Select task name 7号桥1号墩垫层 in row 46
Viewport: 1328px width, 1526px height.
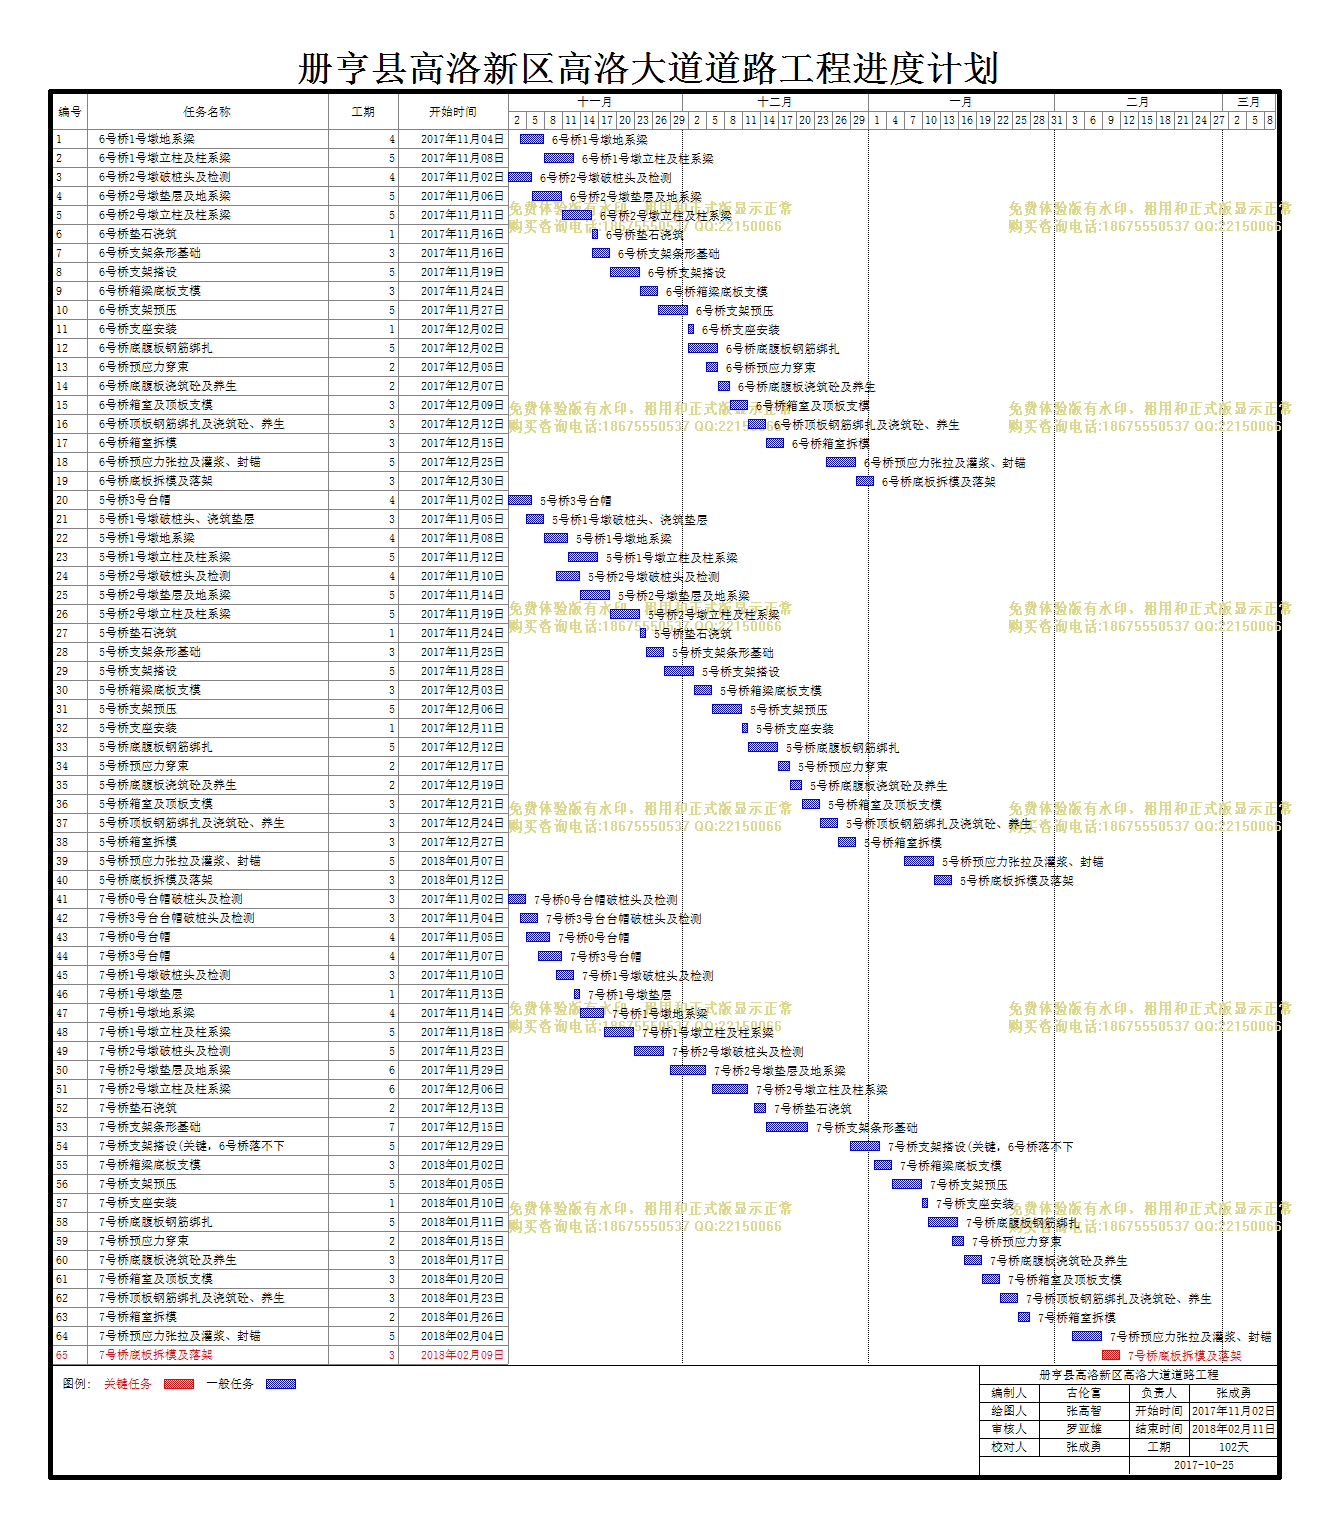[141, 994]
